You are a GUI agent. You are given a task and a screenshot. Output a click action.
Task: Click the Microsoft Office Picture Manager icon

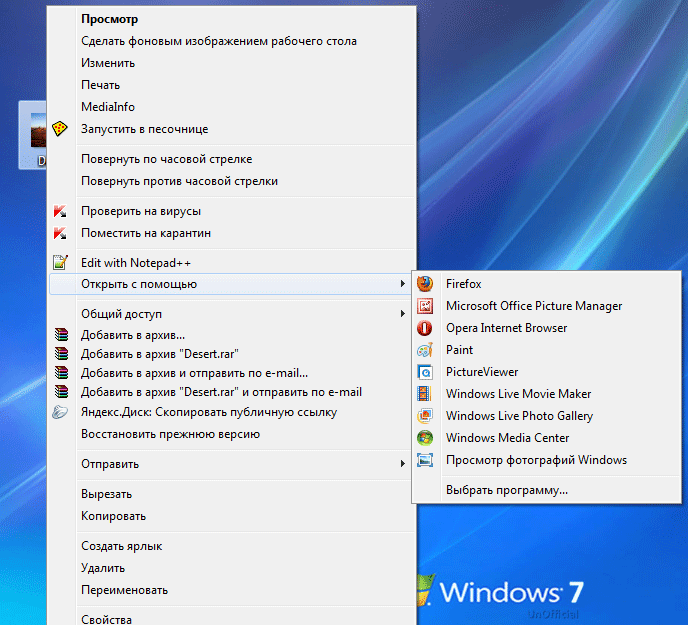[x=425, y=306]
